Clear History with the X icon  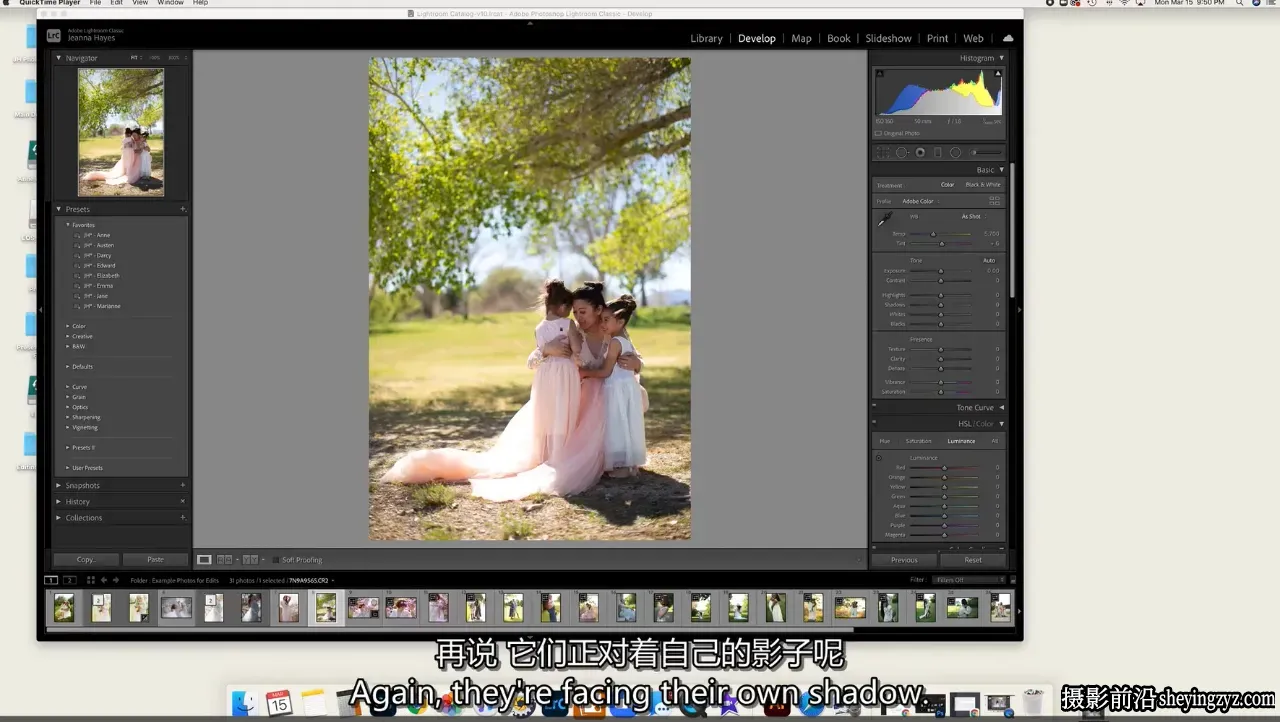click(182, 501)
